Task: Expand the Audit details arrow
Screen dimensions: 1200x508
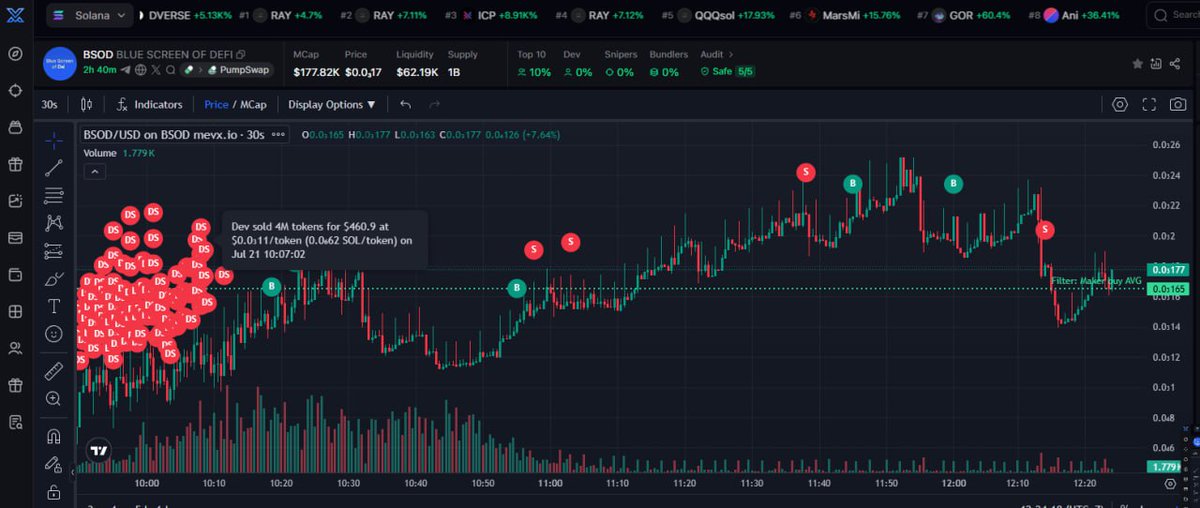Action: (732, 54)
